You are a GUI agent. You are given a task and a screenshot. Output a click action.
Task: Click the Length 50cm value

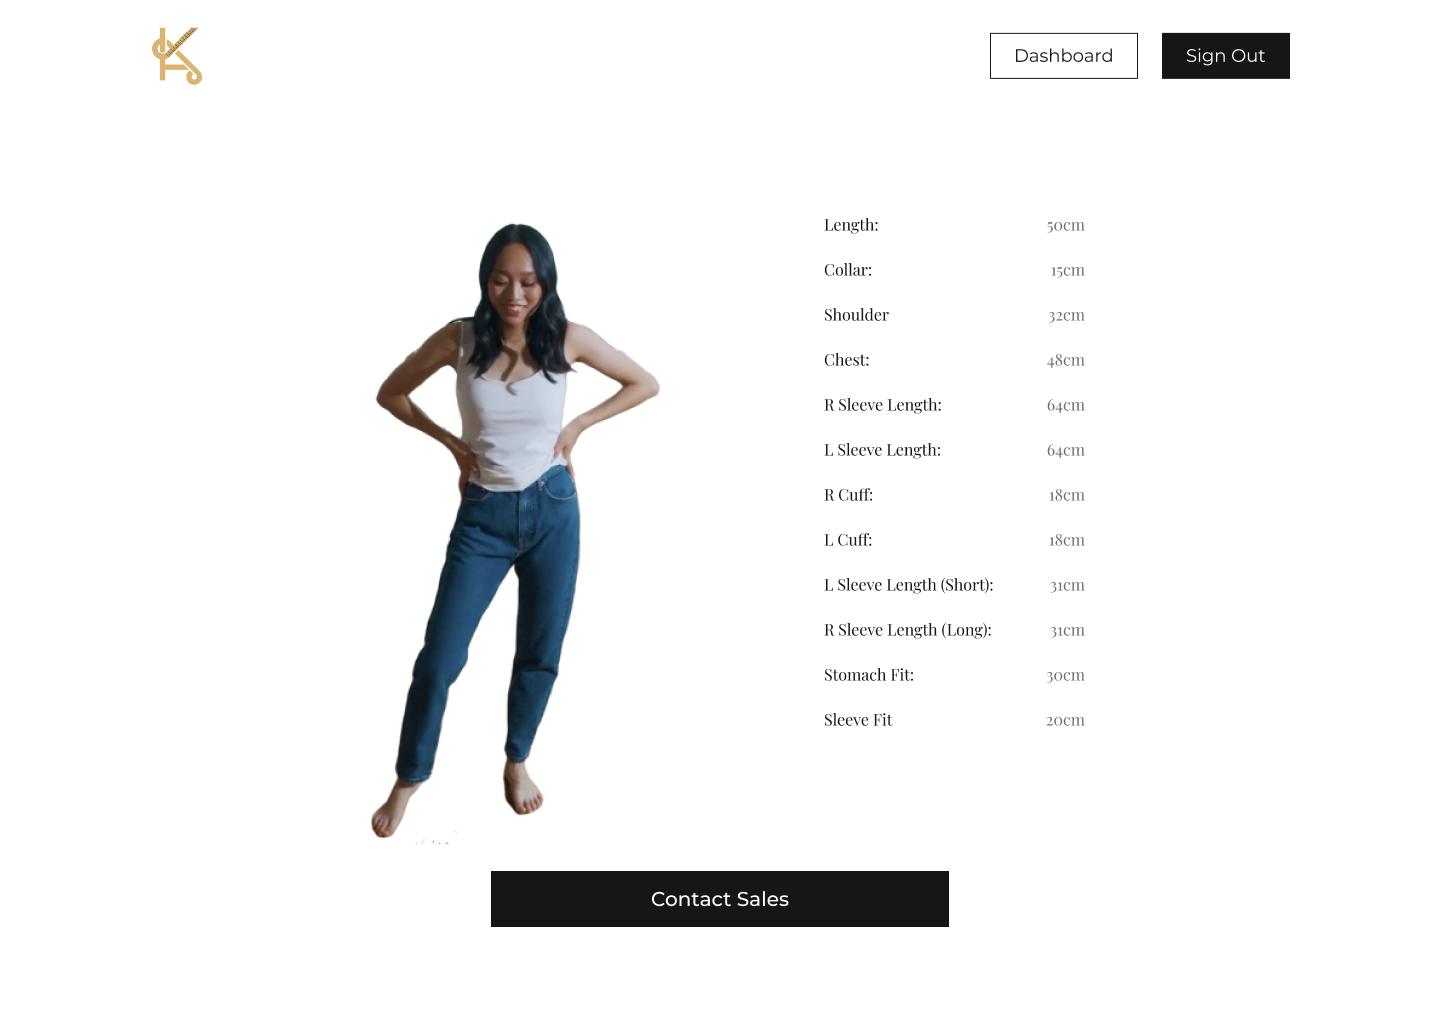(x=1065, y=225)
